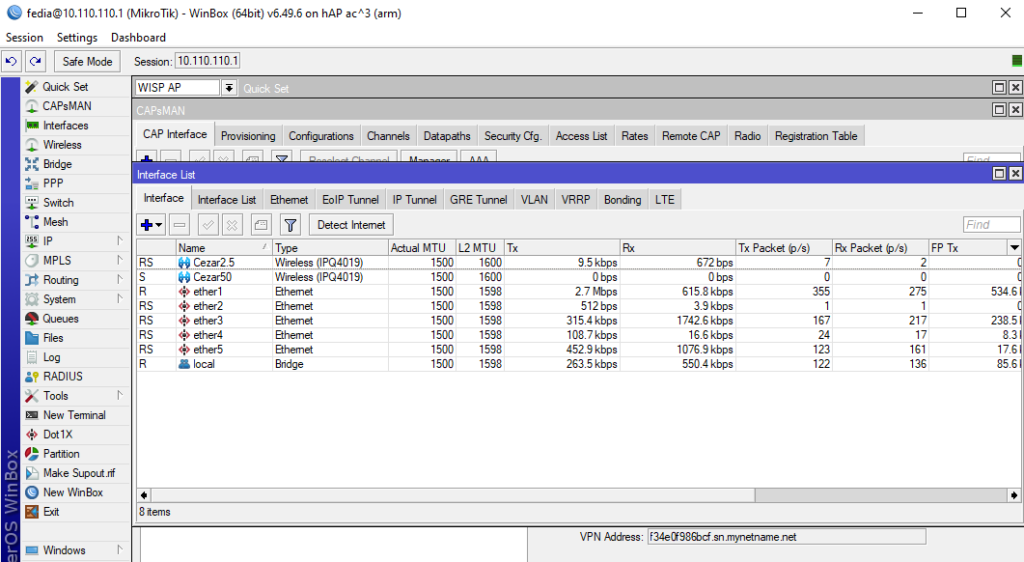The image size is (1024, 562).
Task: Click the disable cross button in Interface List
Action: point(232,225)
